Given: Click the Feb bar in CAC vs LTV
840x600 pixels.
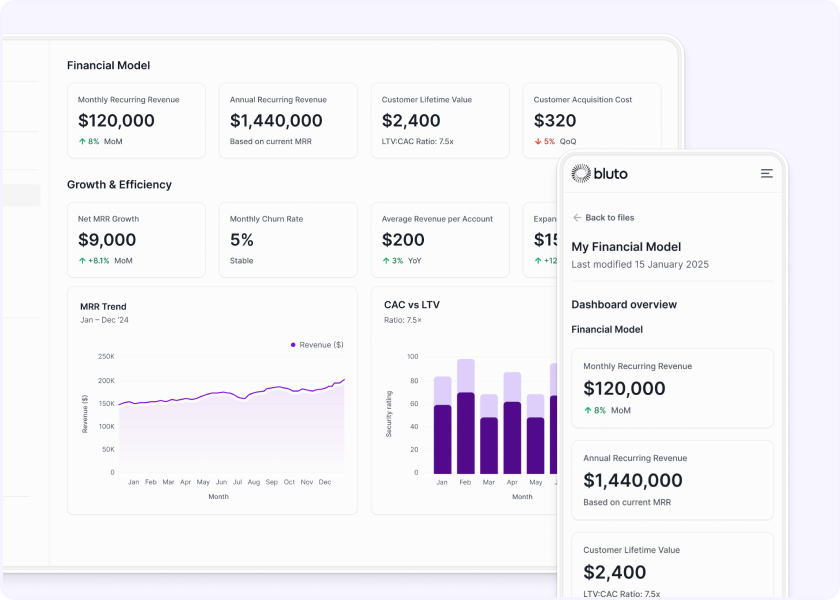Looking at the screenshot, I should tap(465, 420).
